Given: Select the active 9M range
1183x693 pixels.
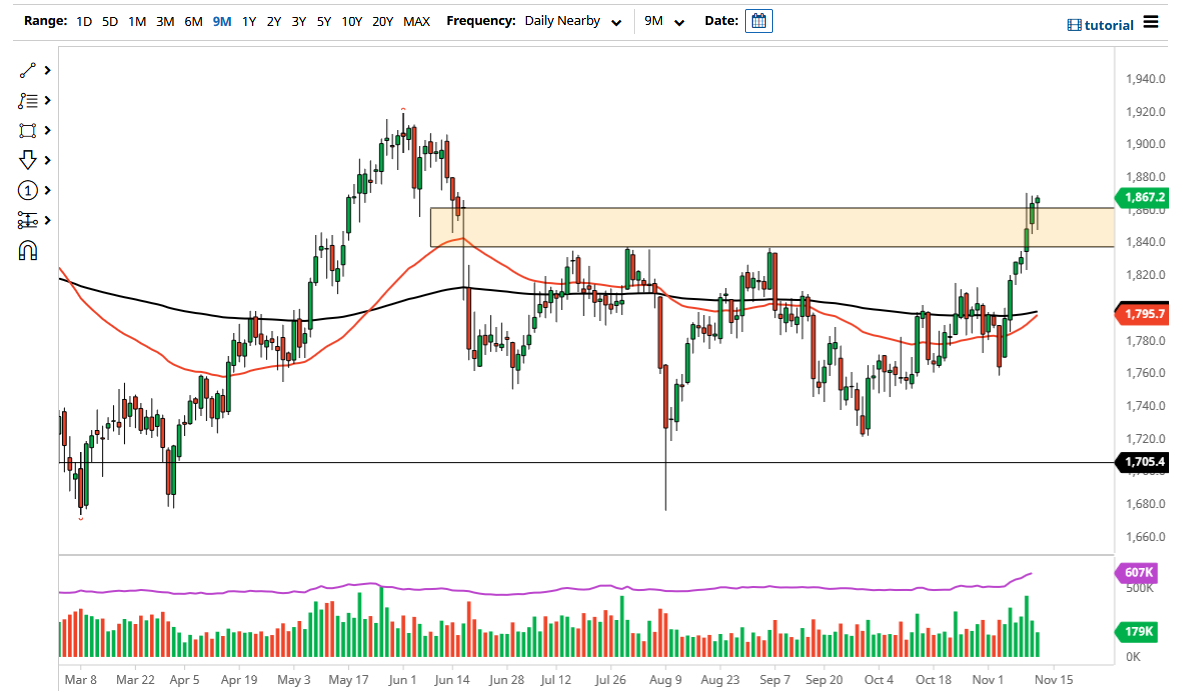Looking at the screenshot, I should 222,21.
